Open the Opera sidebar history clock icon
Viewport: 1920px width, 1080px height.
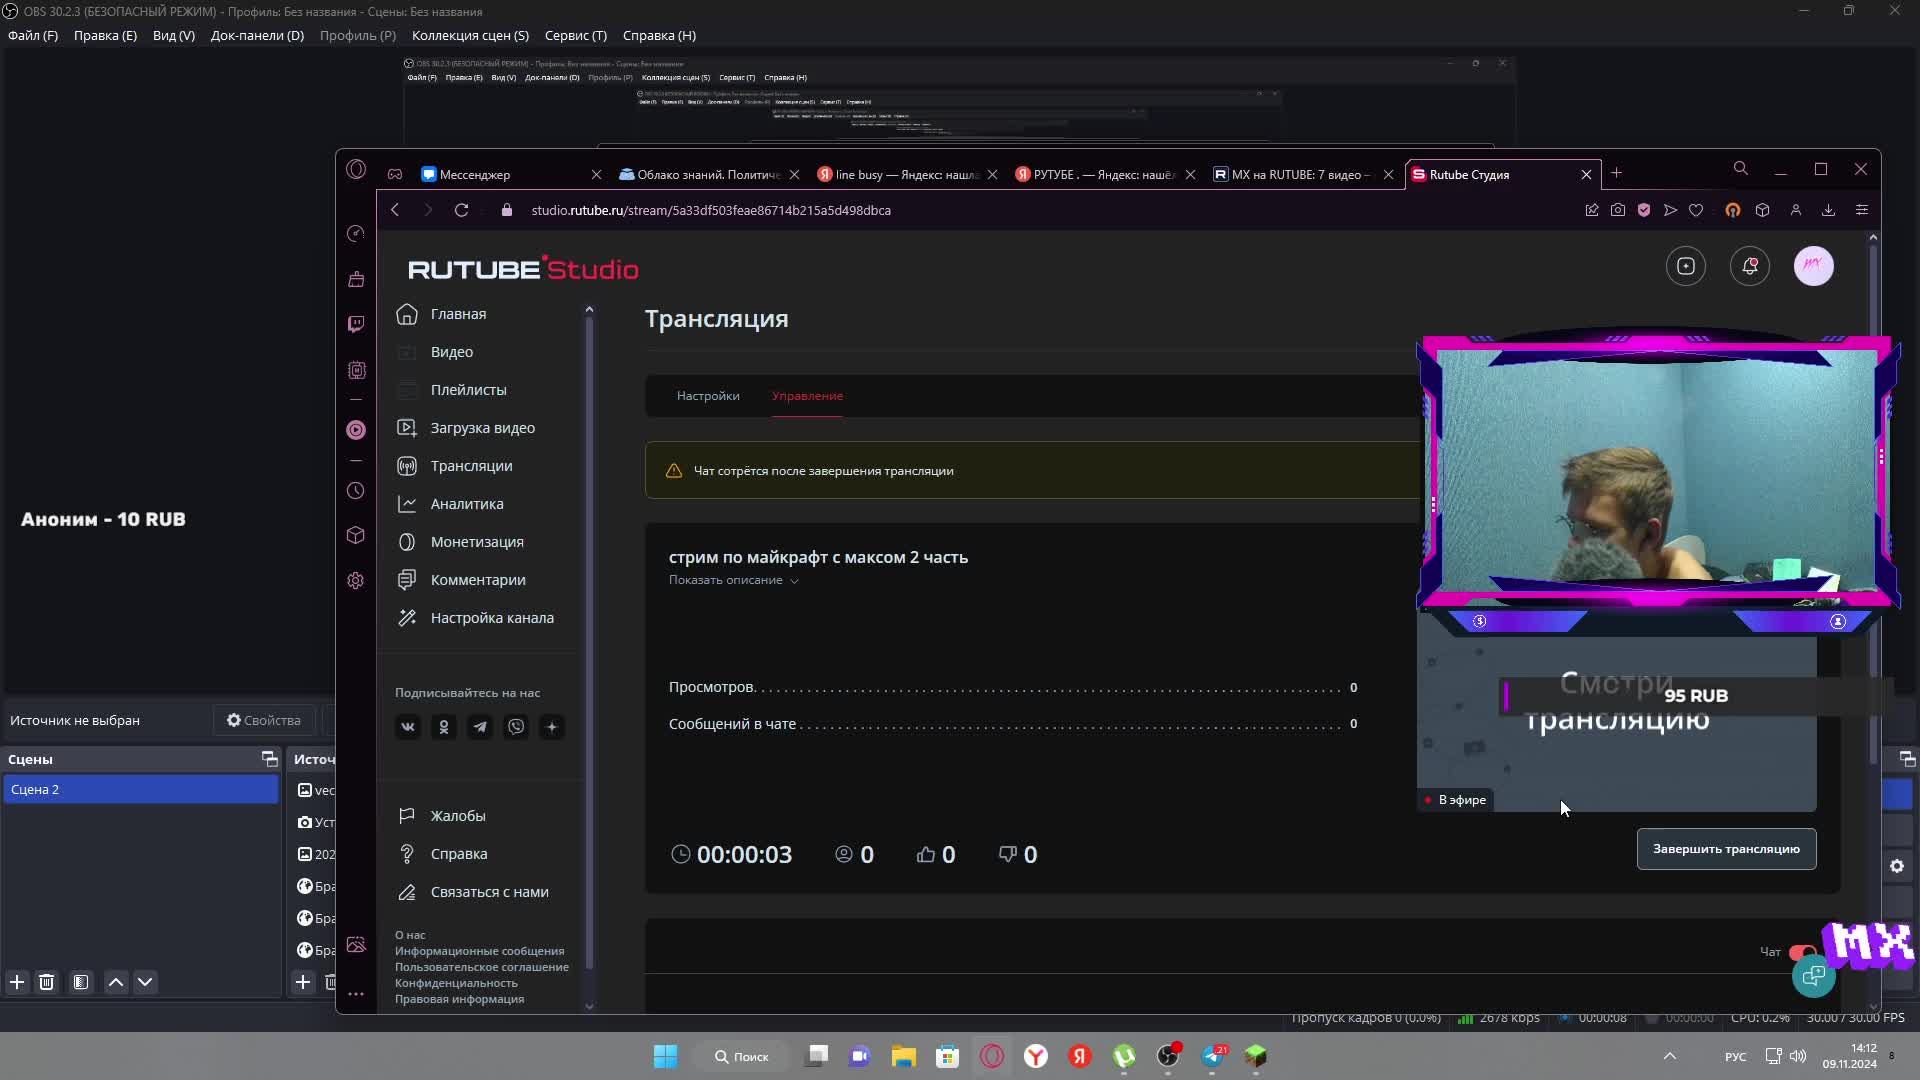point(356,491)
